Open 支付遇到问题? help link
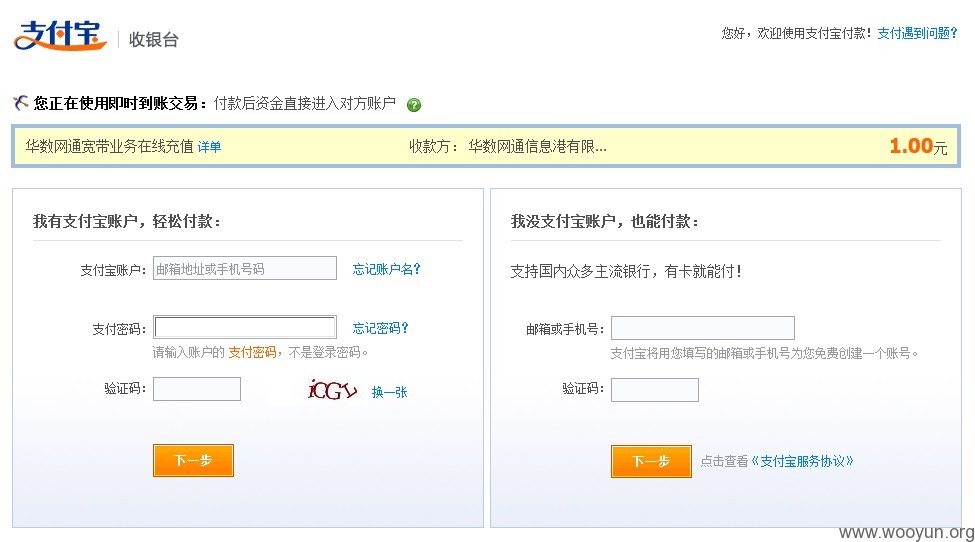 pos(917,33)
